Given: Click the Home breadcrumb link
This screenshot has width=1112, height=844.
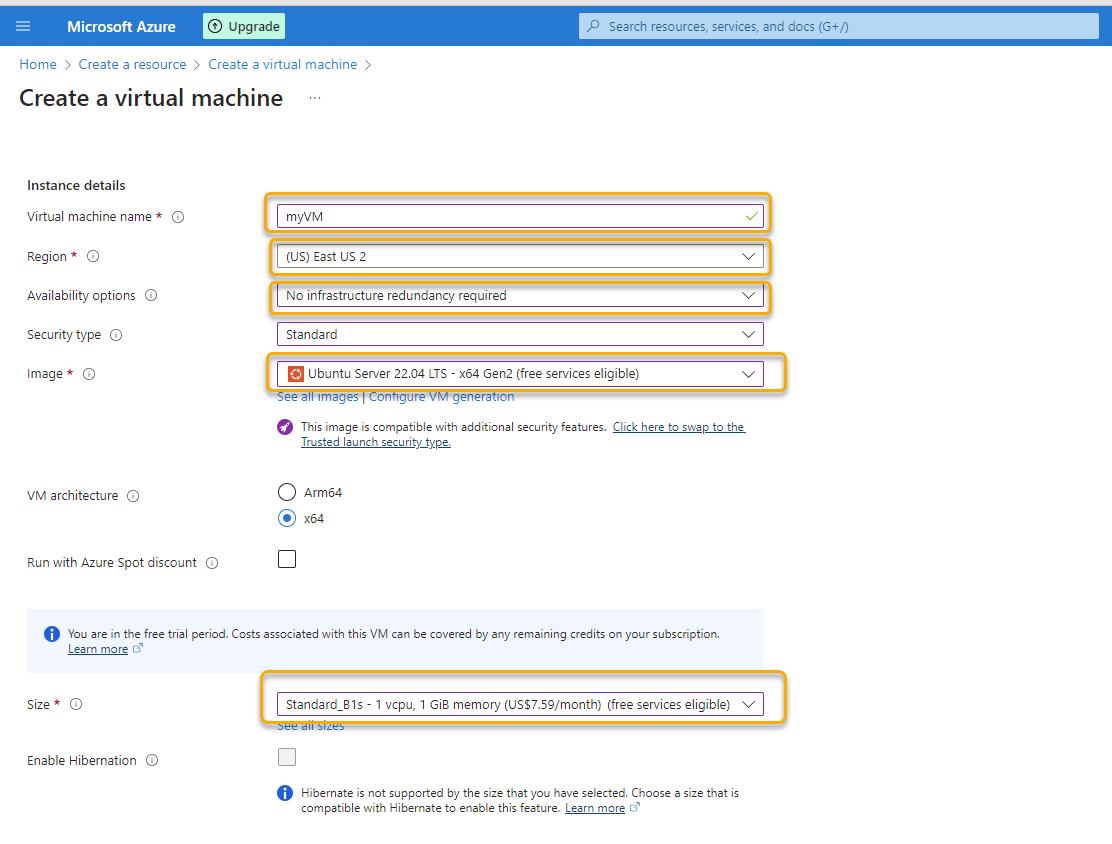Looking at the screenshot, I should pyautogui.click(x=37, y=64).
